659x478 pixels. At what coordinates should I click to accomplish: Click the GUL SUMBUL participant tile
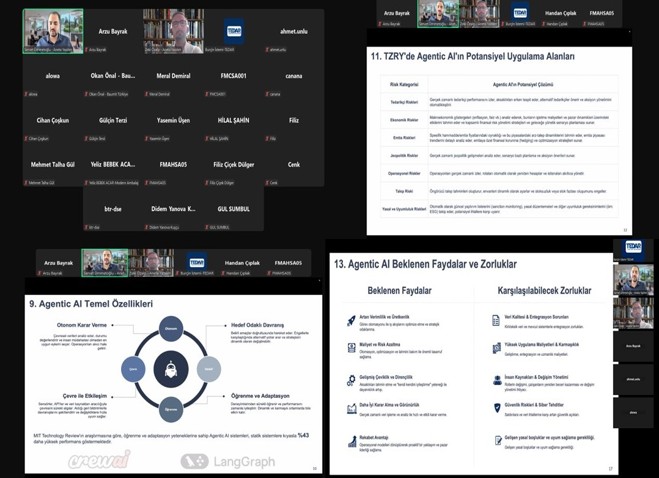click(x=233, y=212)
